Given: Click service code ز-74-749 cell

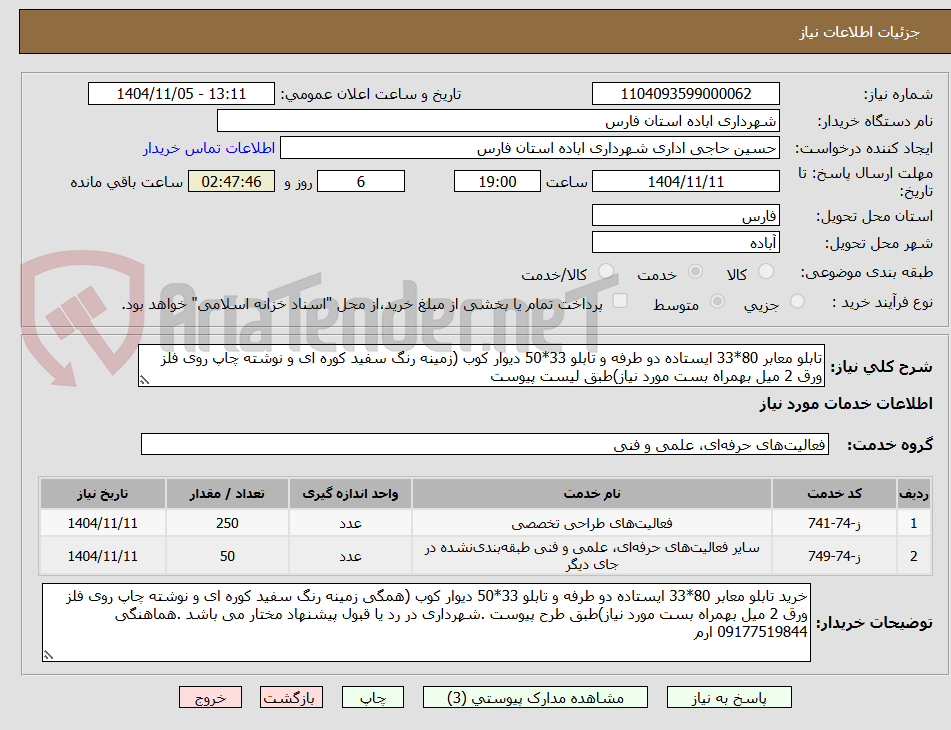Looking at the screenshot, I should tap(834, 555).
